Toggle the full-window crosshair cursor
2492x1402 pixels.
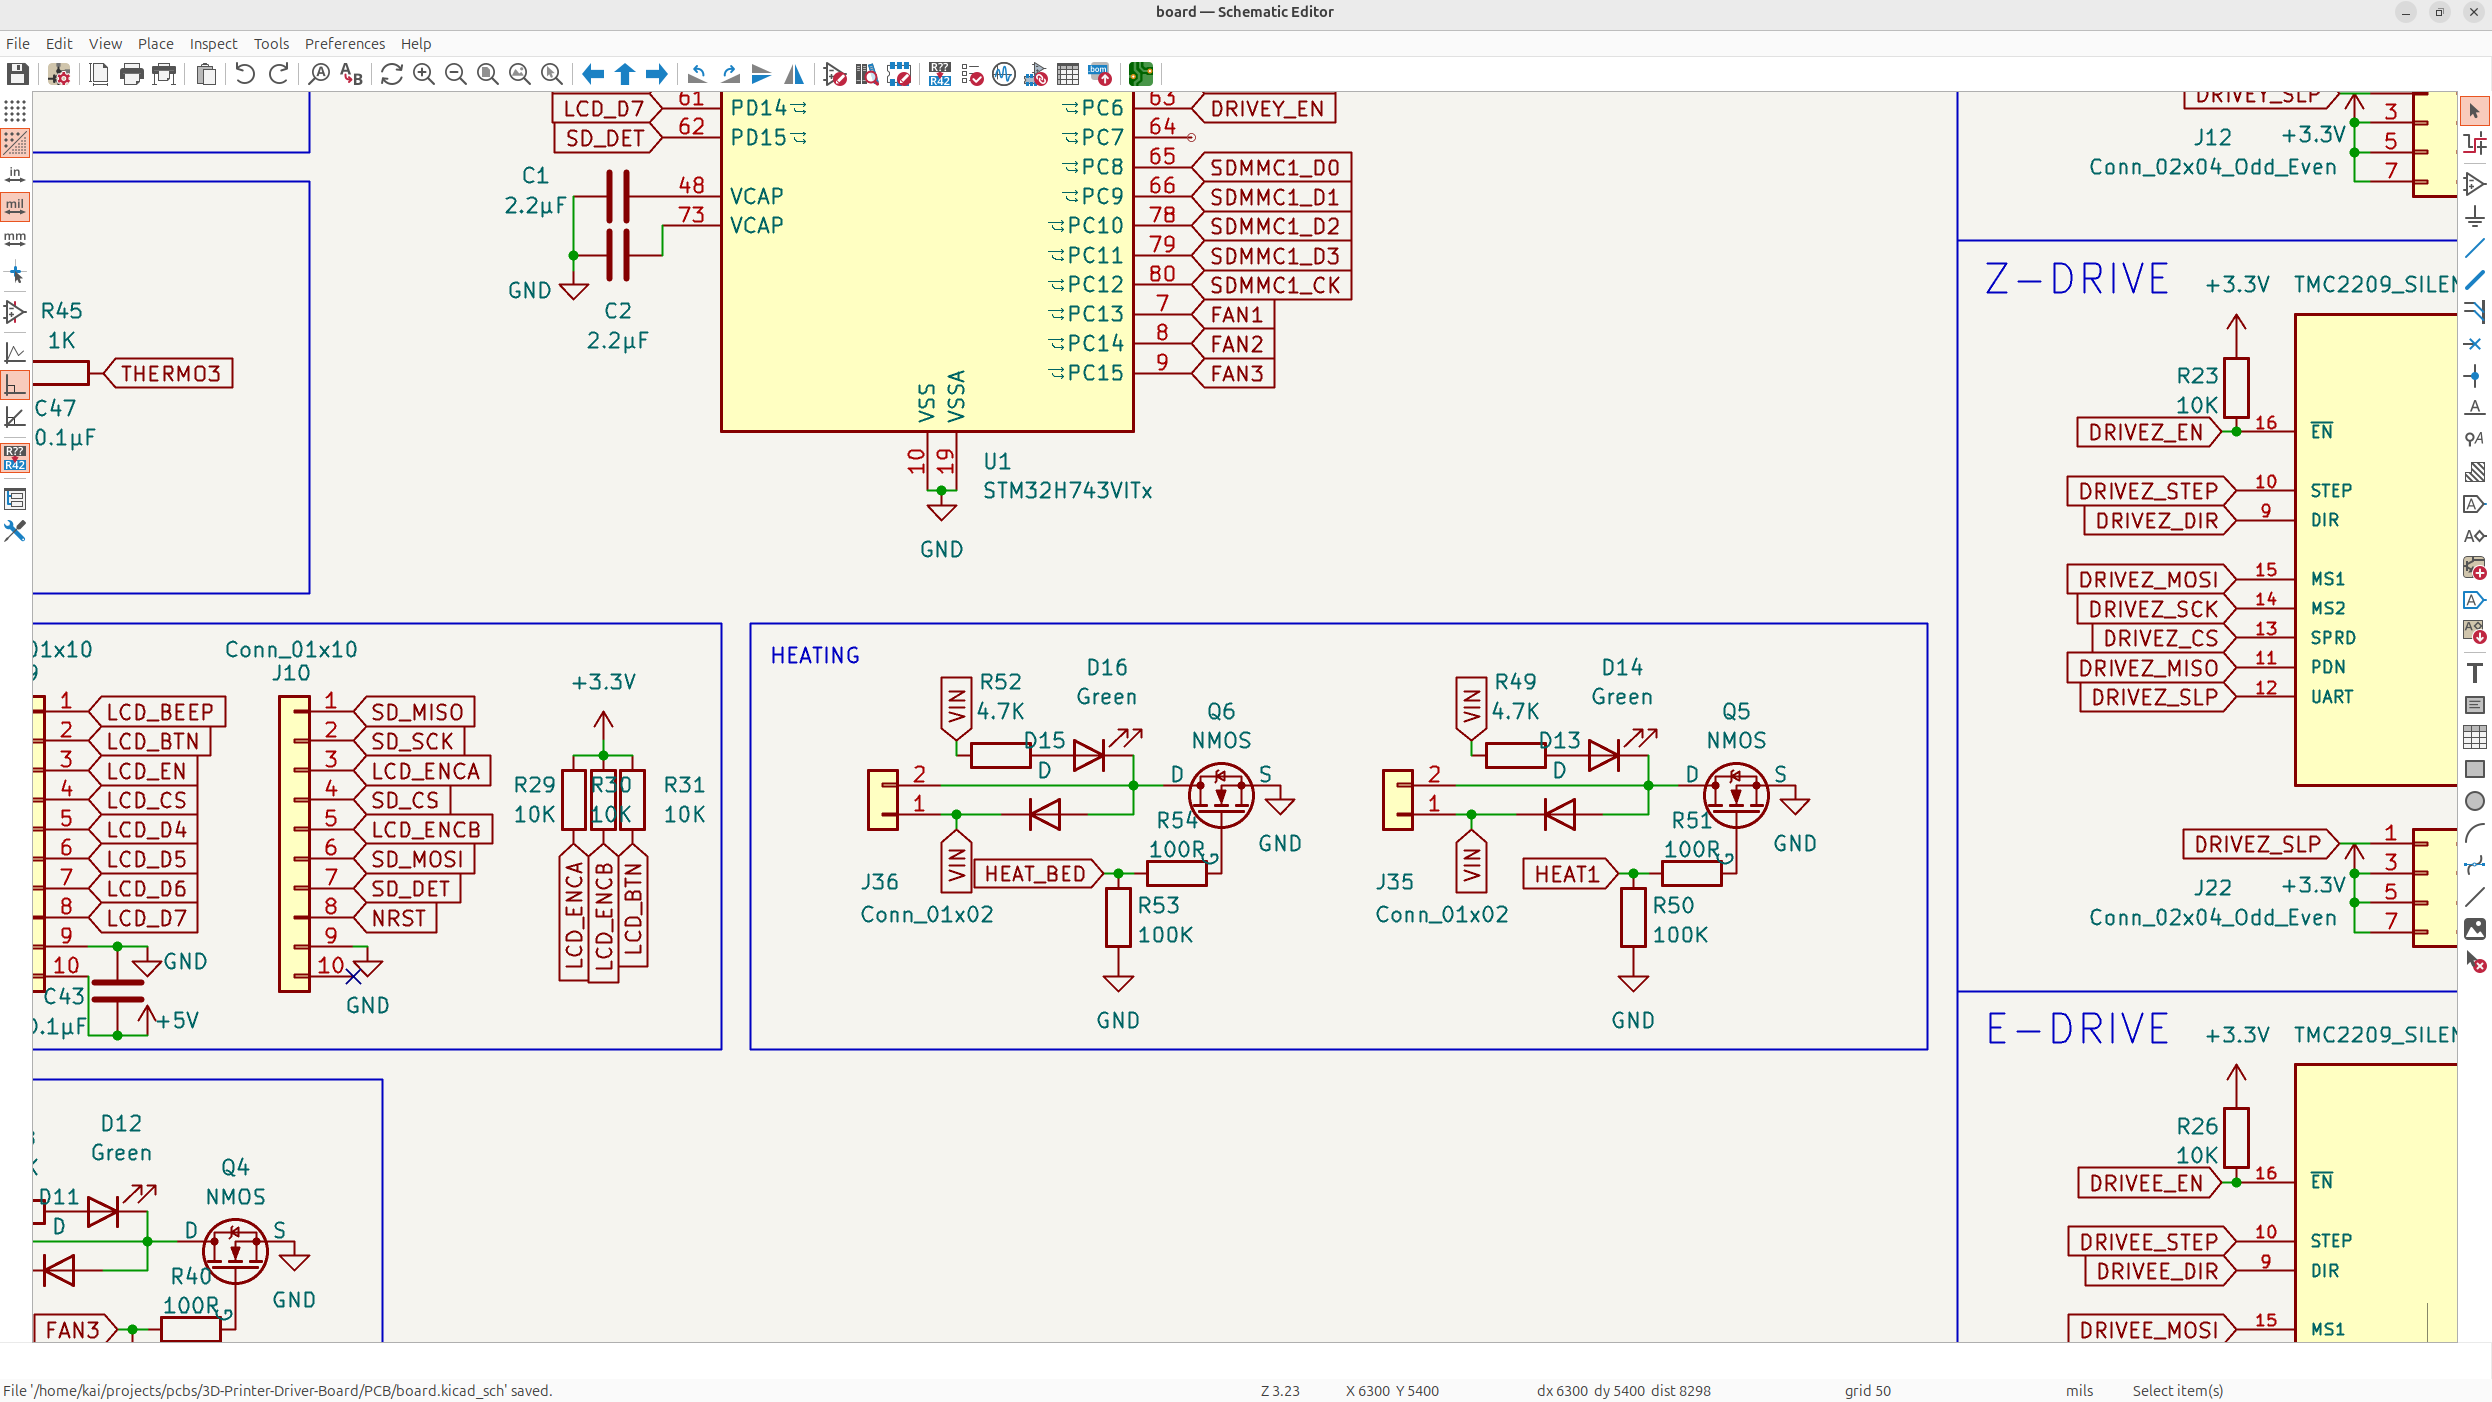(x=15, y=273)
